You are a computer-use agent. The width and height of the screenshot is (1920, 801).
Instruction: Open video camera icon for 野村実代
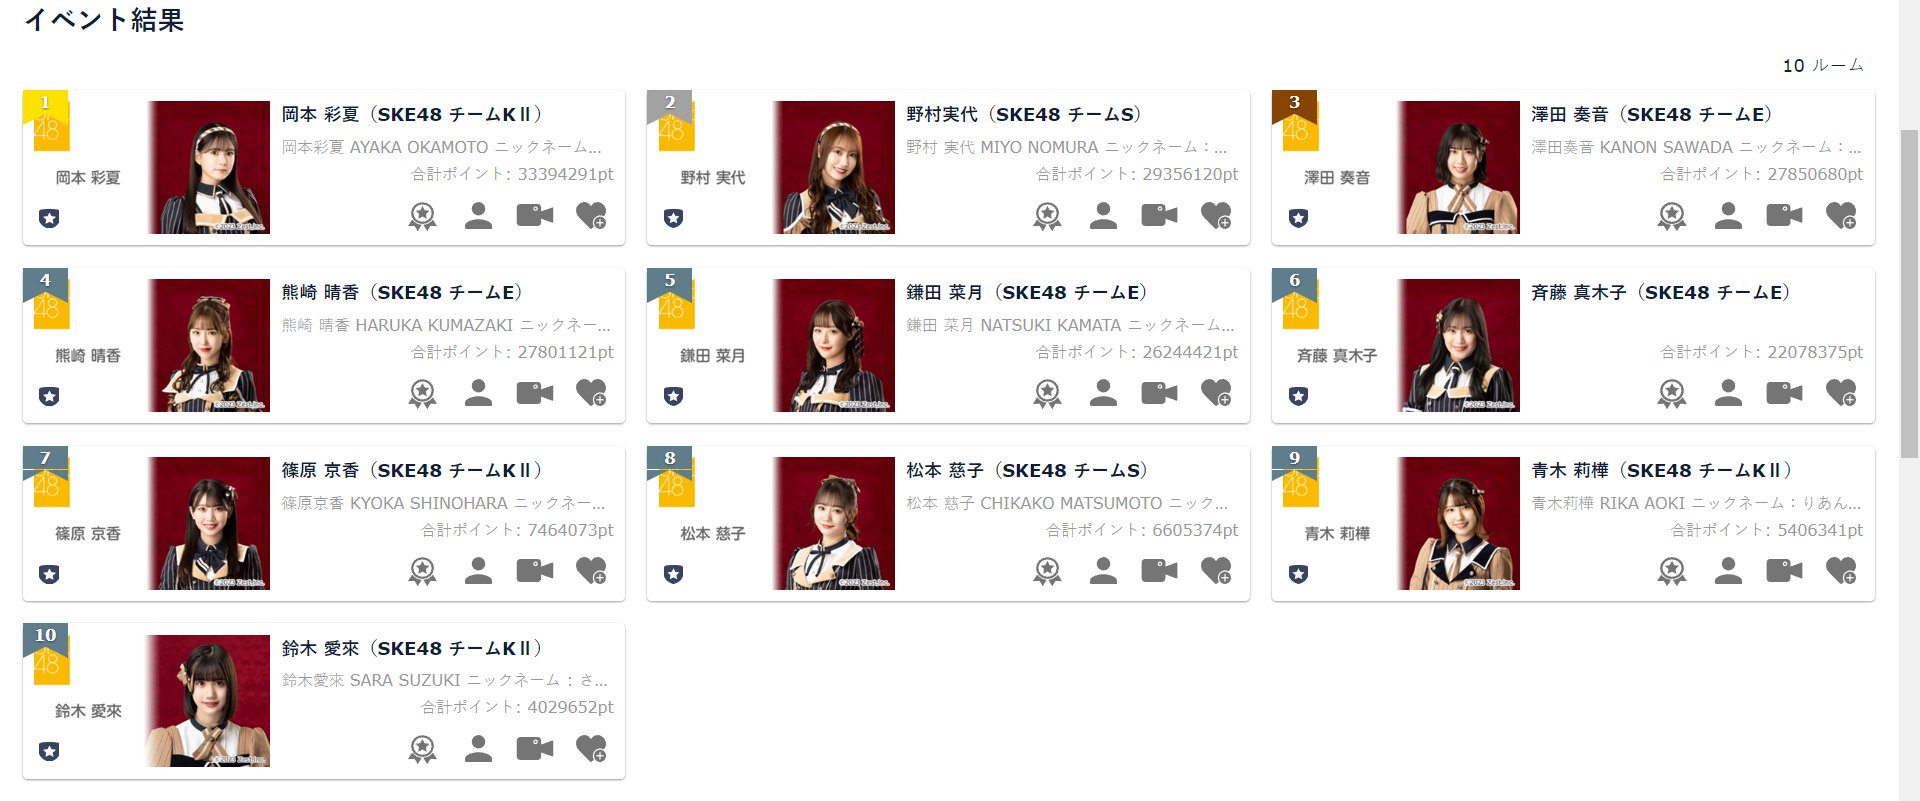pos(1159,215)
